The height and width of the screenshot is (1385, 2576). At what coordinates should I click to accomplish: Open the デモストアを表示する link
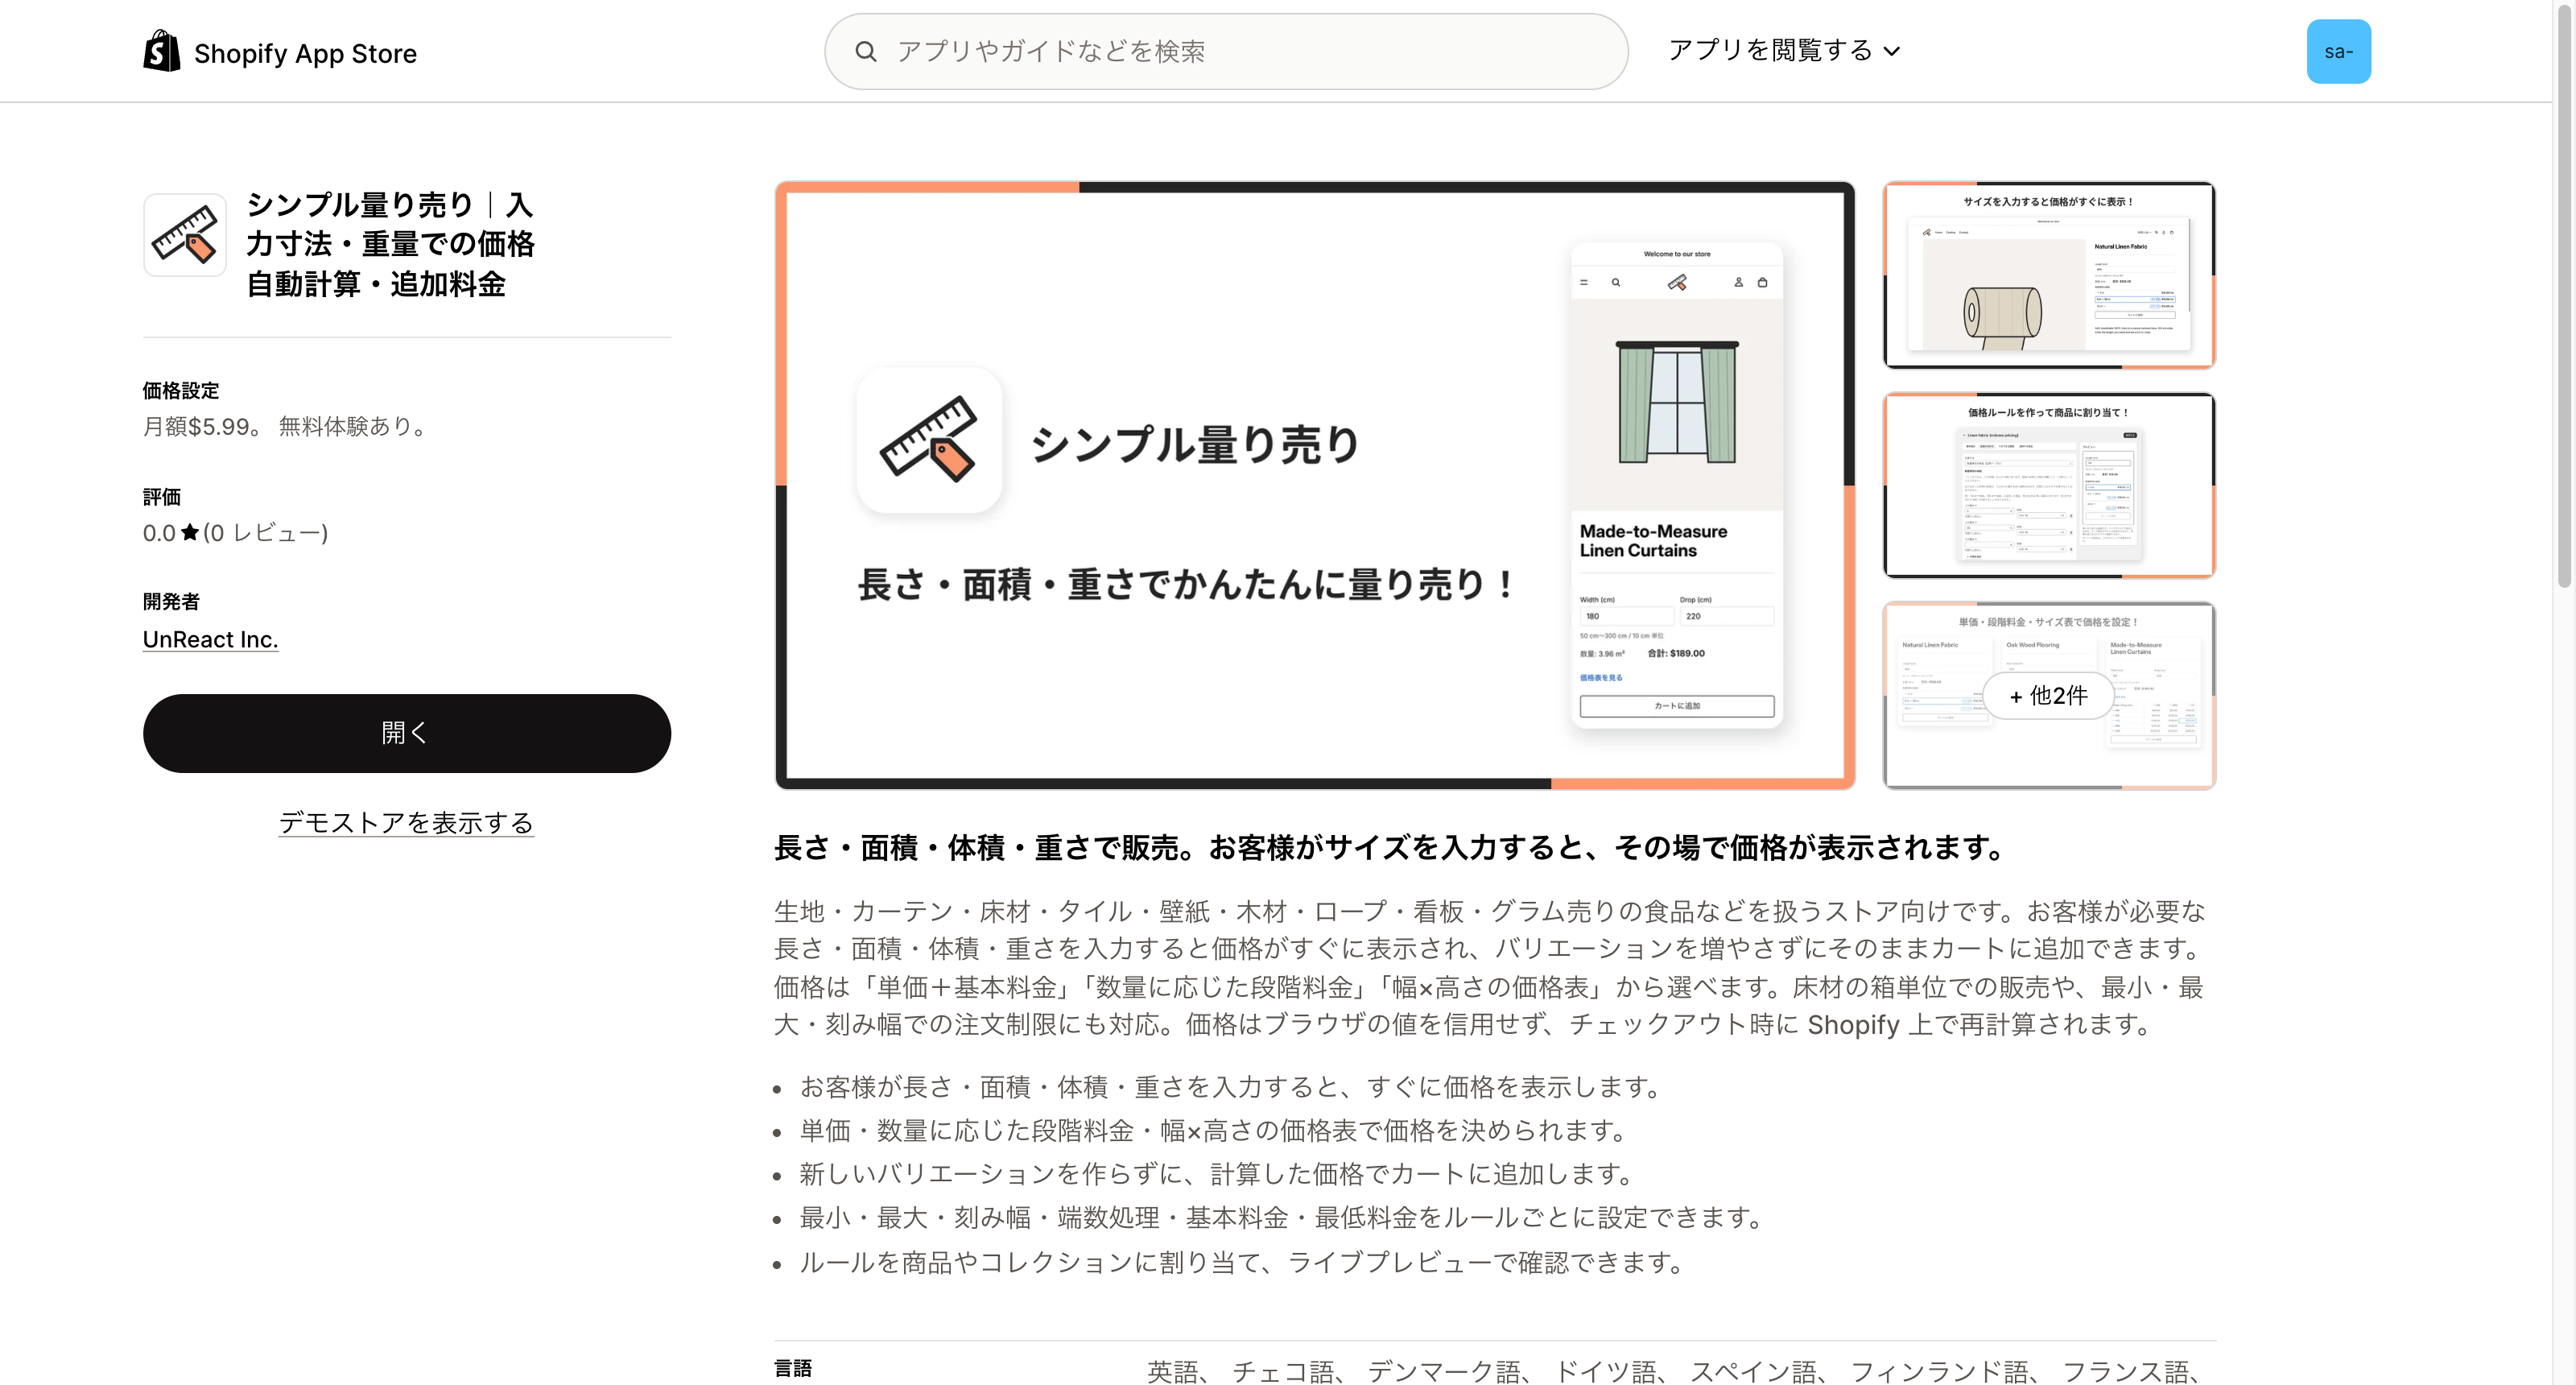406,823
